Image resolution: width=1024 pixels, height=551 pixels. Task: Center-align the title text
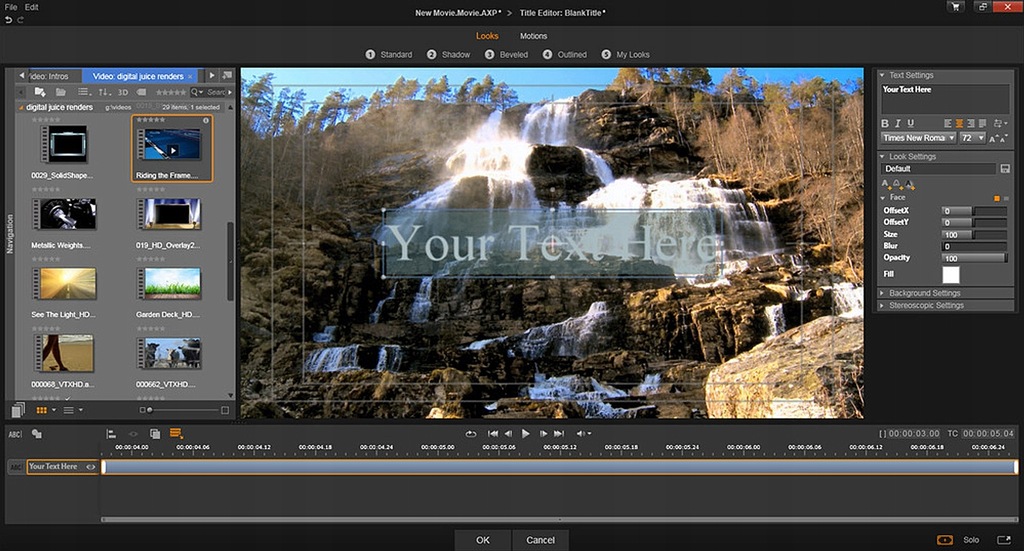959,123
